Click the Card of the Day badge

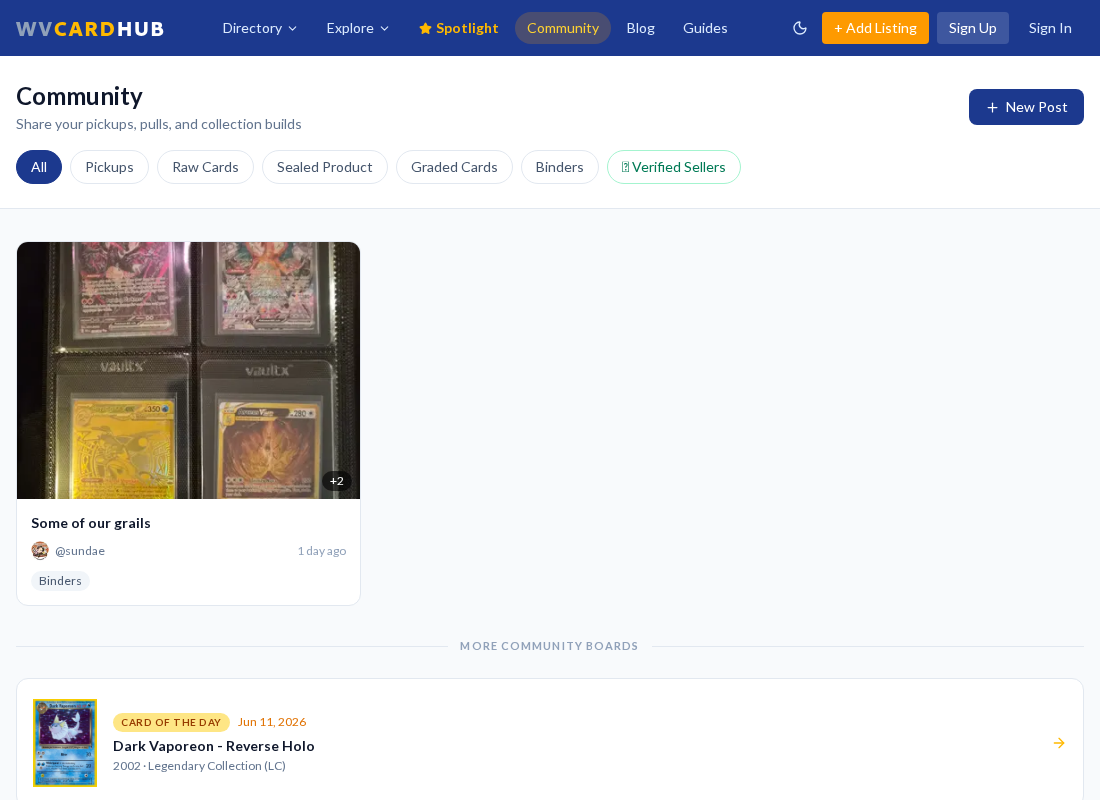click(171, 722)
